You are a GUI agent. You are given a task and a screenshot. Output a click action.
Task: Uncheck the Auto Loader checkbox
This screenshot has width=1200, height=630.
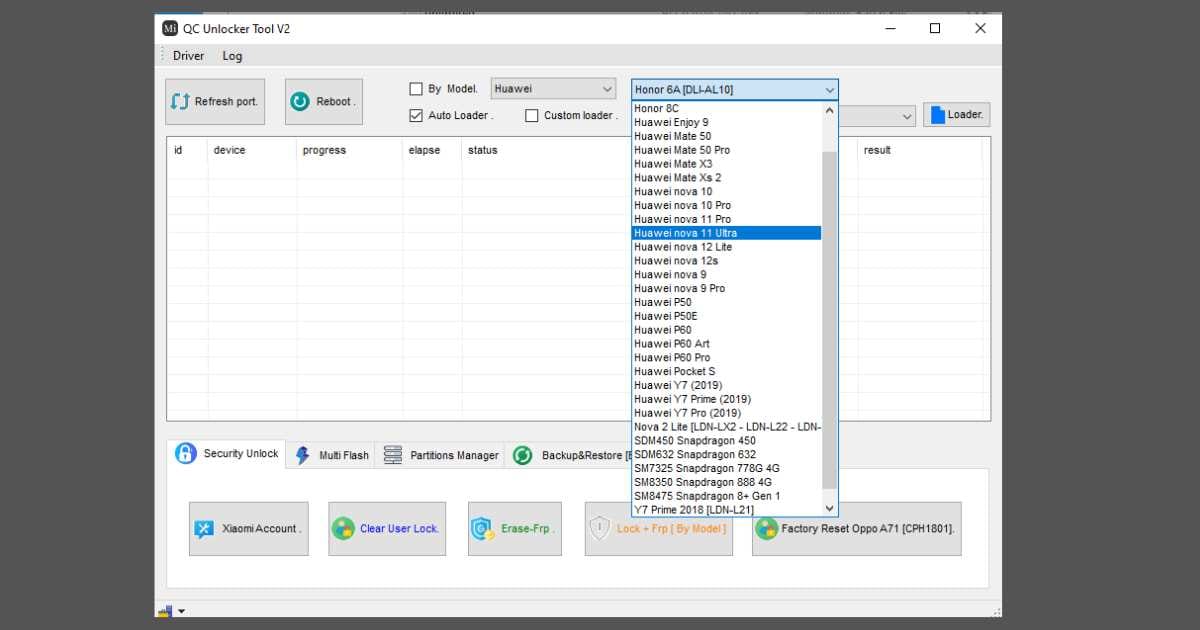click(416, 115)
